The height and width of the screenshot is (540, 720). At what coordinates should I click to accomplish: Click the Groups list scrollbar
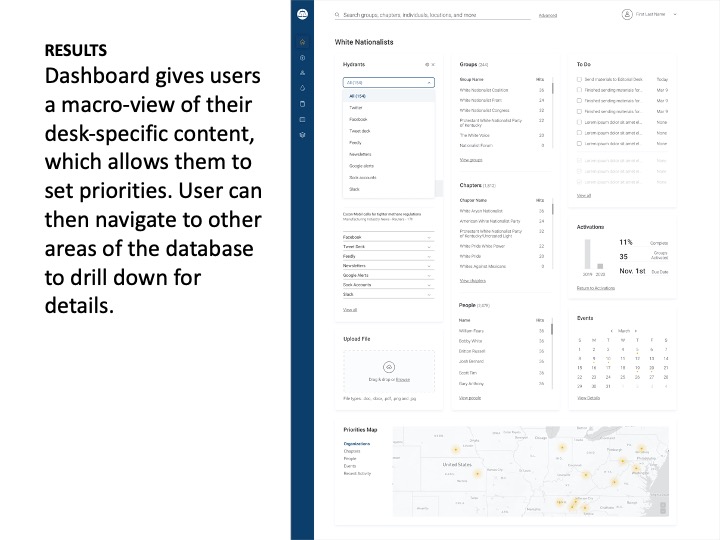(552, 89)
